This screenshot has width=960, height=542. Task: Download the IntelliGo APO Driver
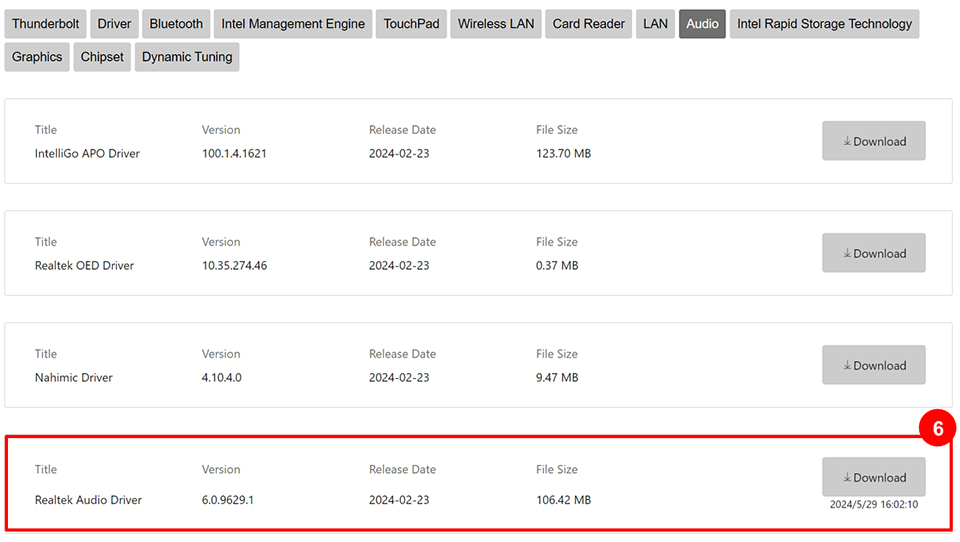point(874,141)
